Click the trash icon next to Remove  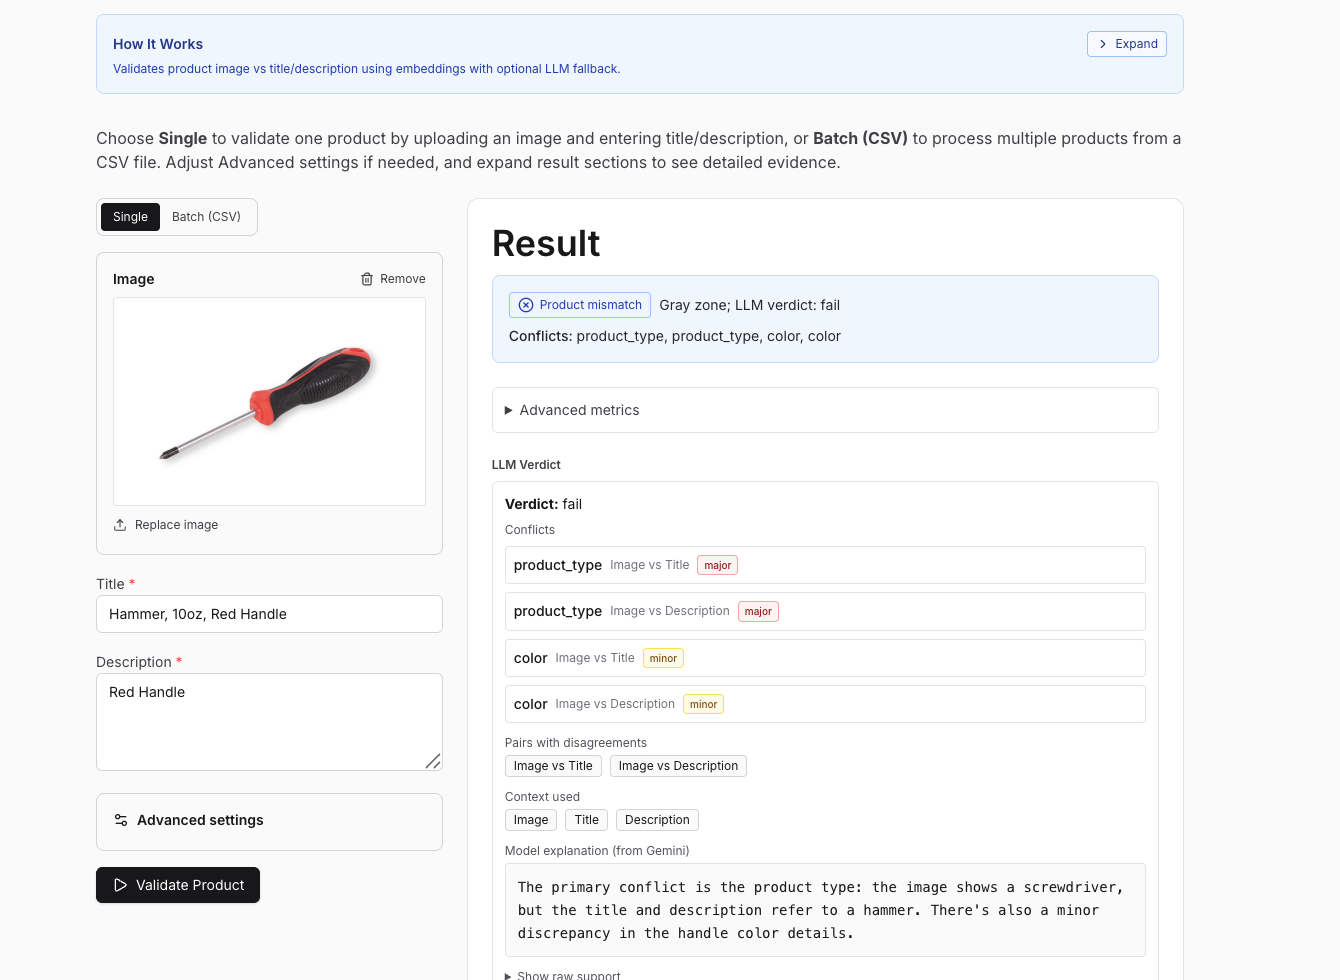pyautogui.click(x=367, y=279)
